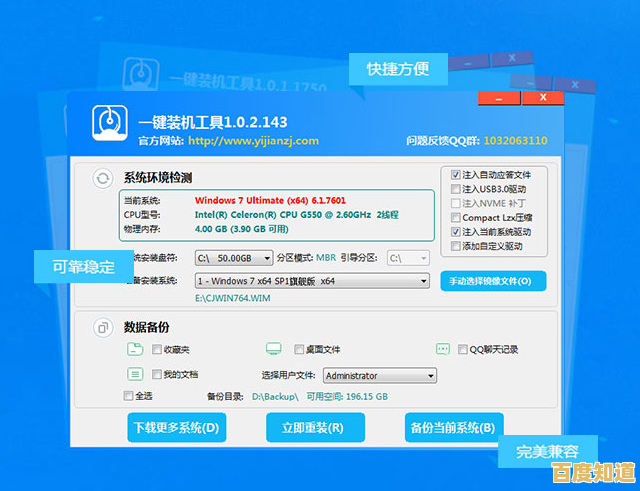Click the logo of the background 1.0.1.1750 window

click(141, 73)
